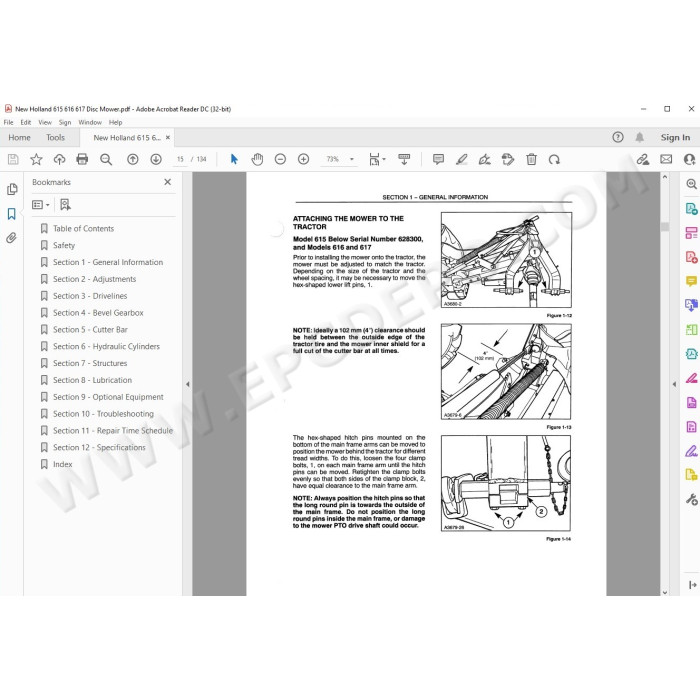Add a comment sticky note
Viewport: 700px width, 700px height.
tap(438, 159)
